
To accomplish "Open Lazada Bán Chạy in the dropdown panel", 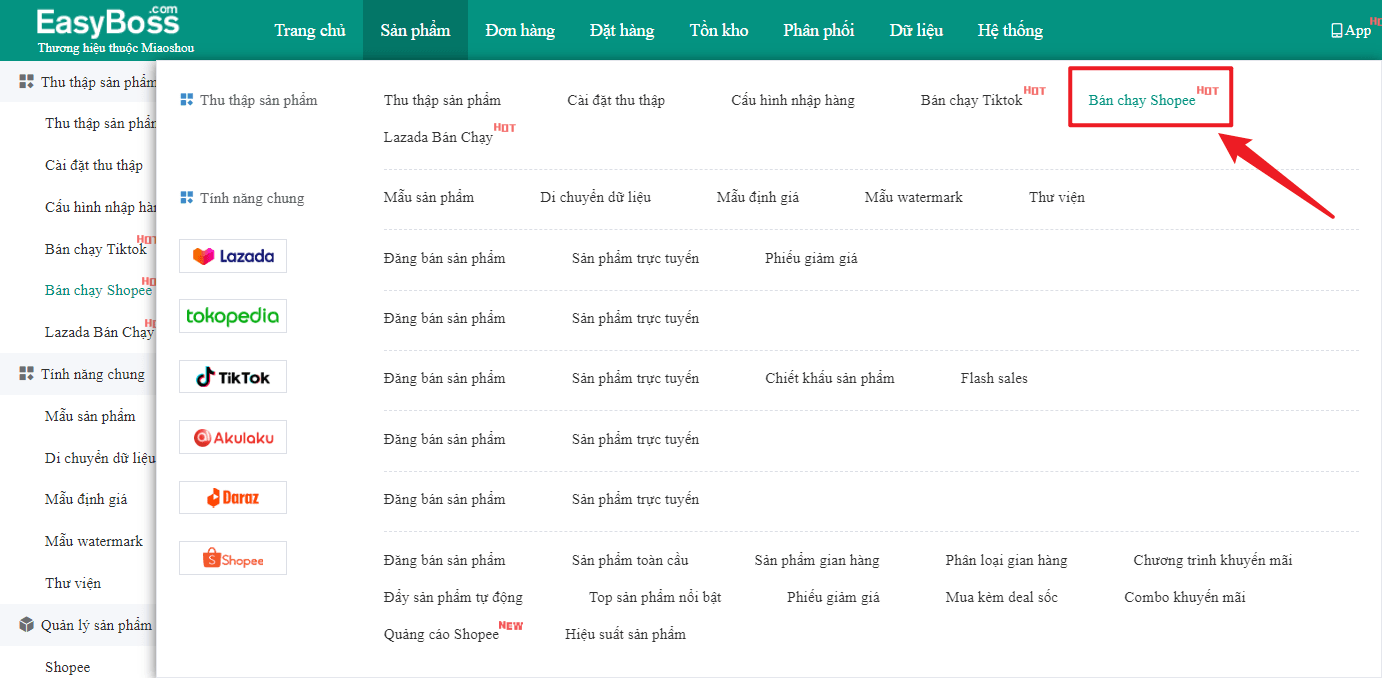I will (438, 137).
